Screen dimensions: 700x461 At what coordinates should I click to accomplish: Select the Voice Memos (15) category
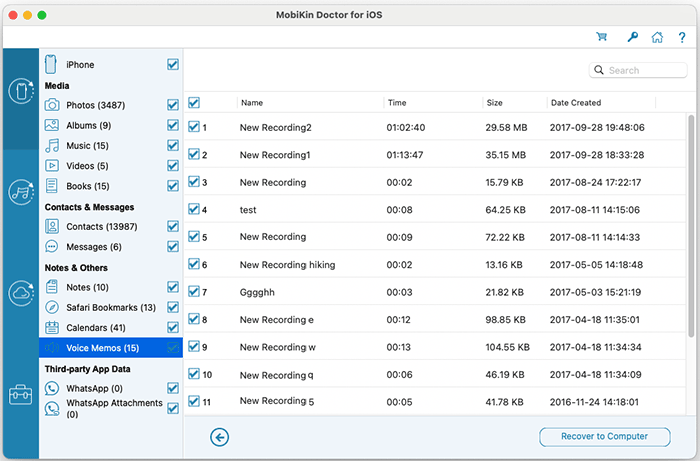(111, 348)
